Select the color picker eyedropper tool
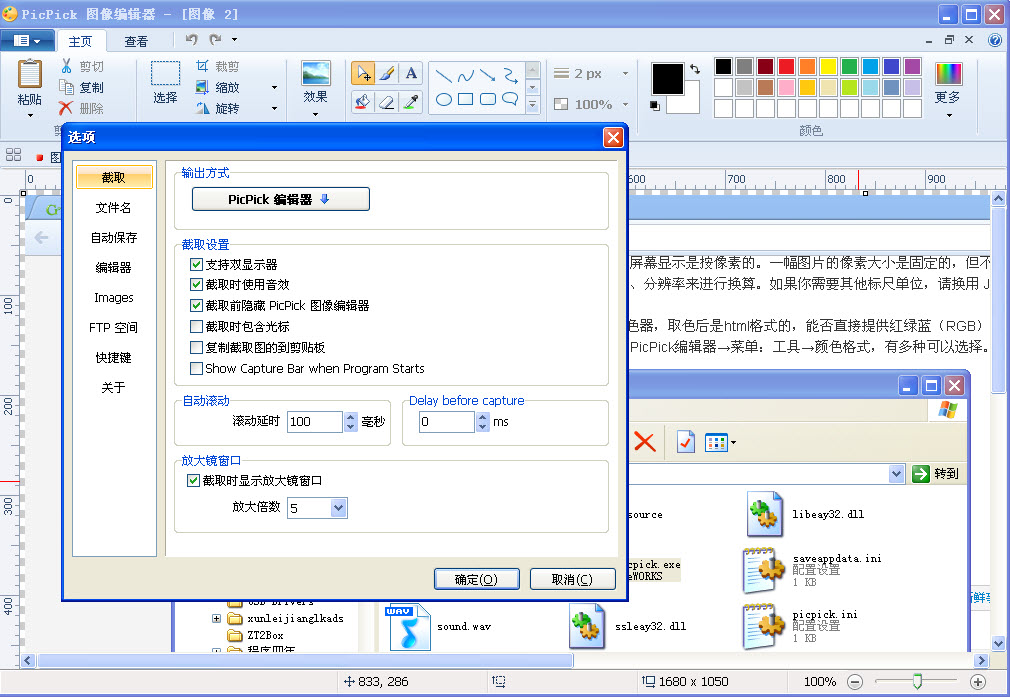This screenshot has height=697, width=1010. 411,101
